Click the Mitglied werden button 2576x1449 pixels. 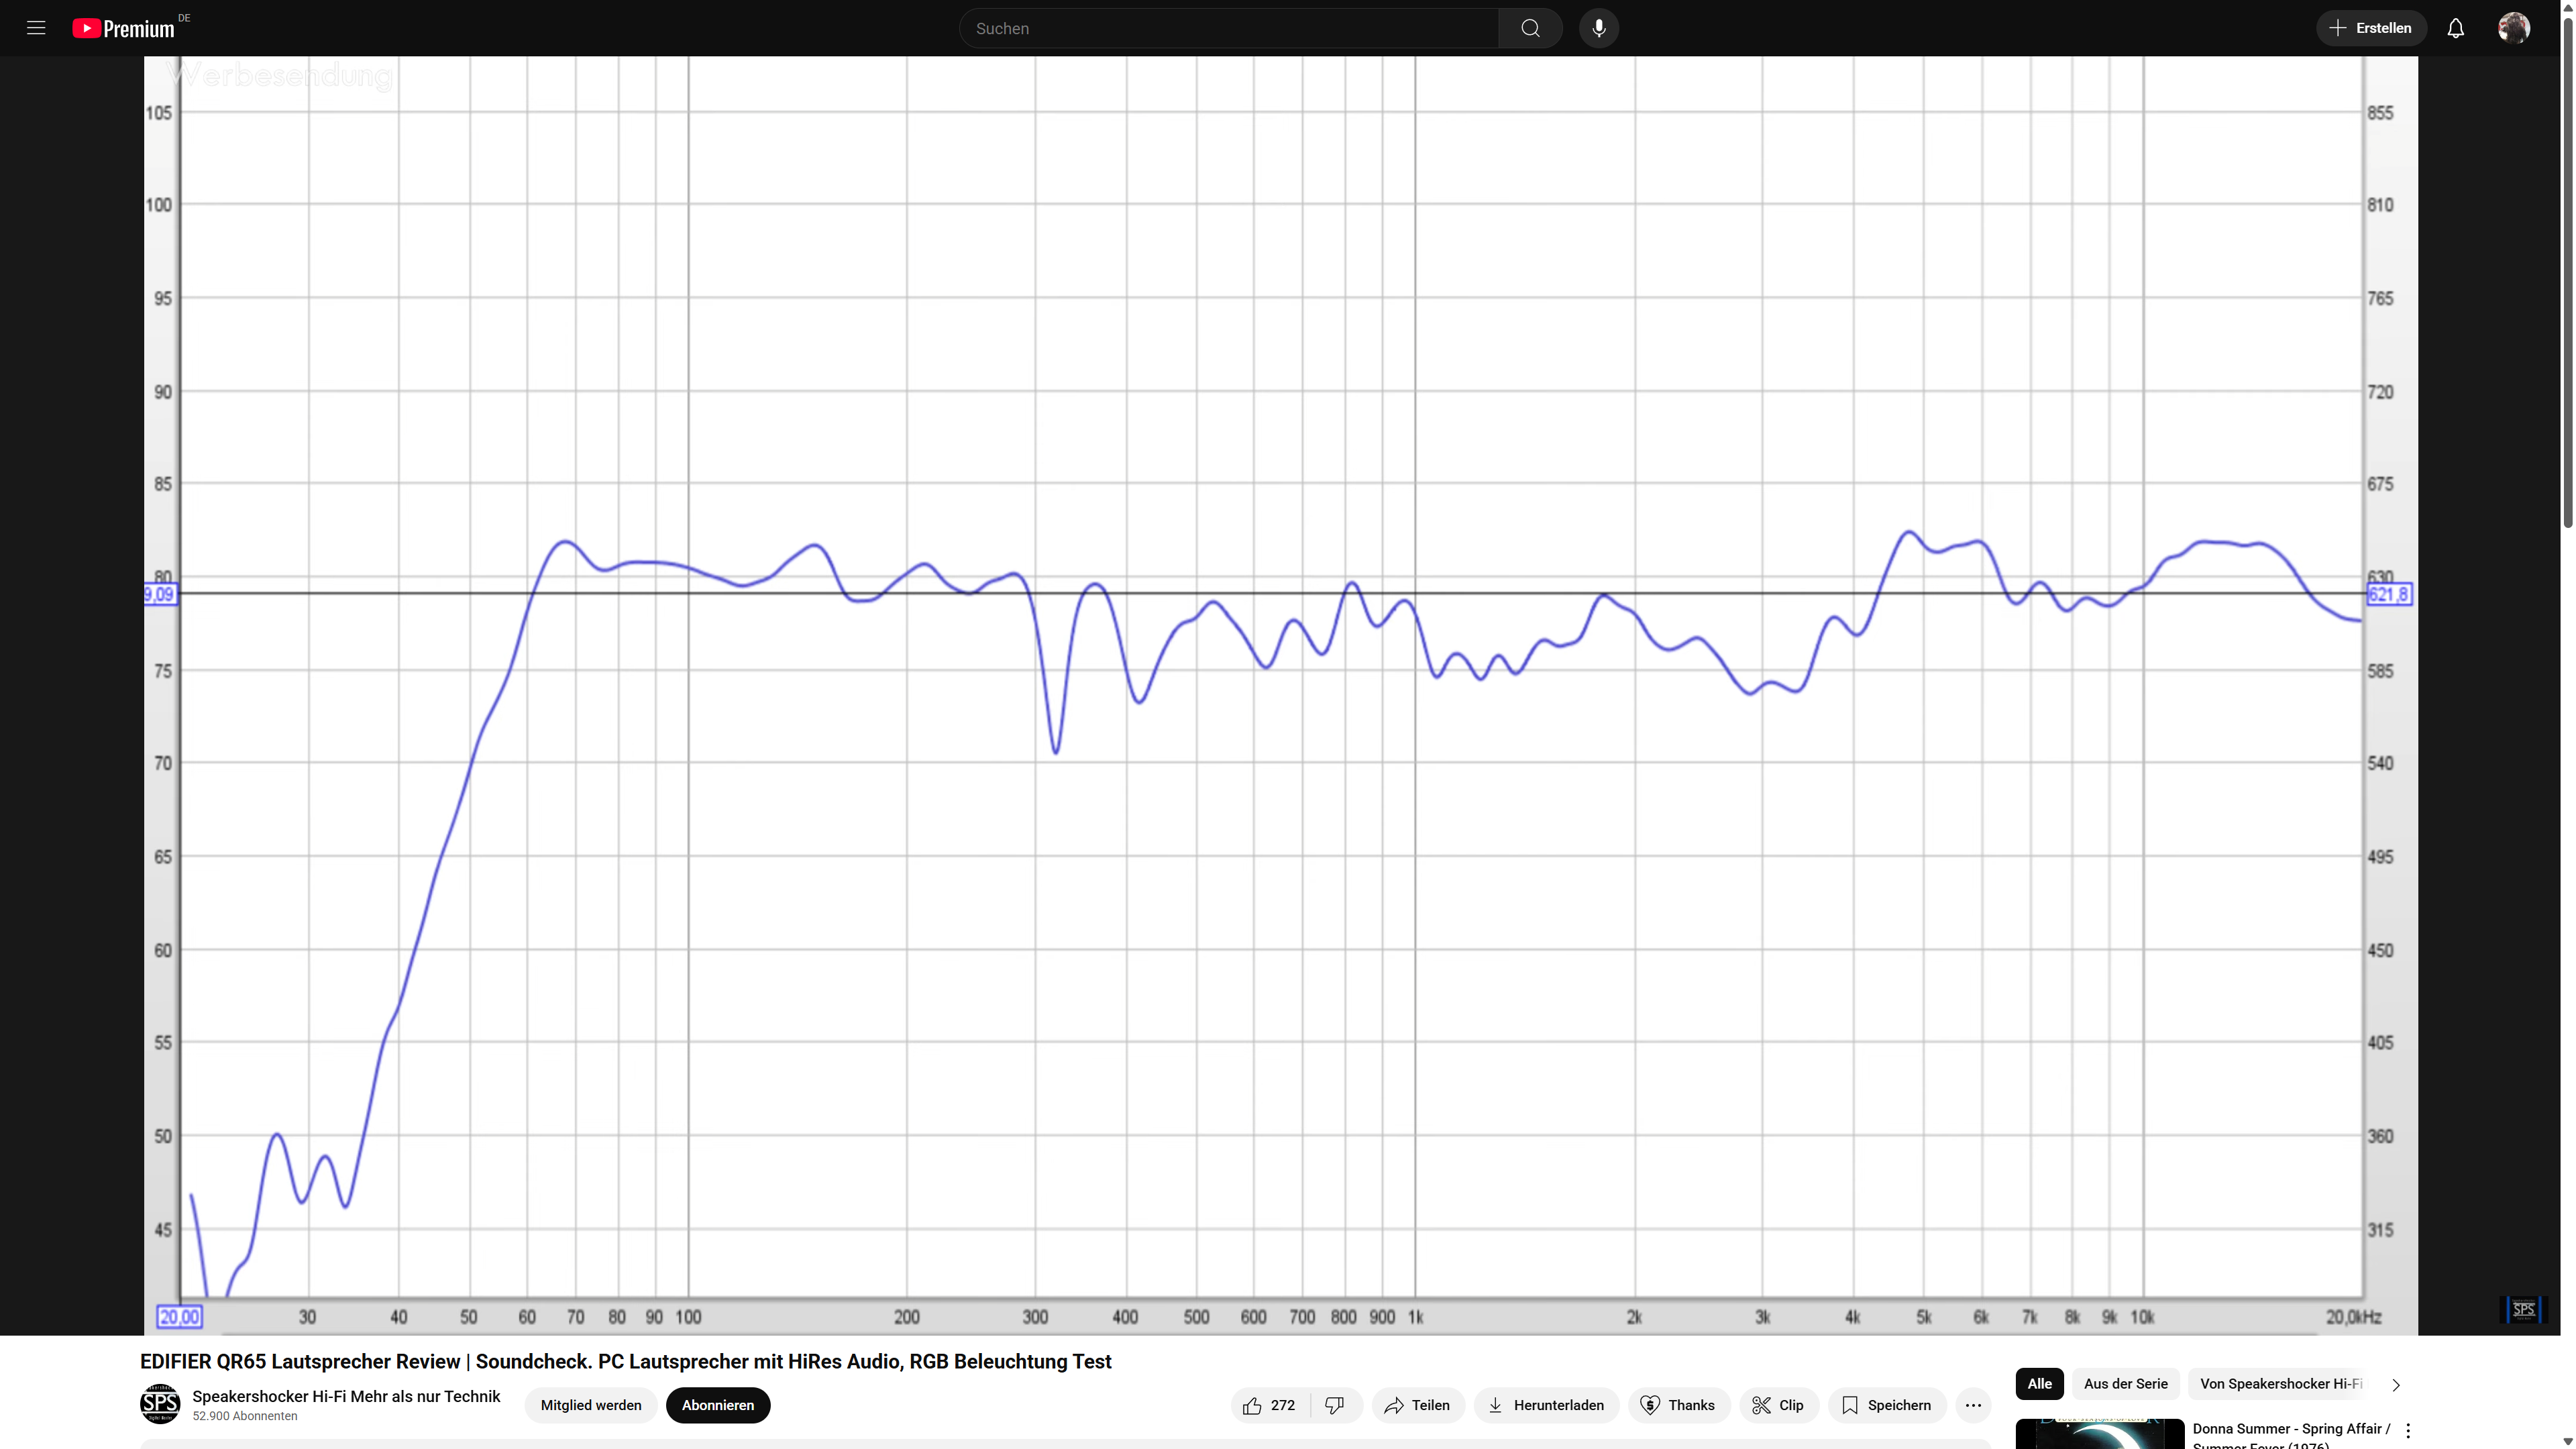pyautogui.click(x=591, y=1405)
